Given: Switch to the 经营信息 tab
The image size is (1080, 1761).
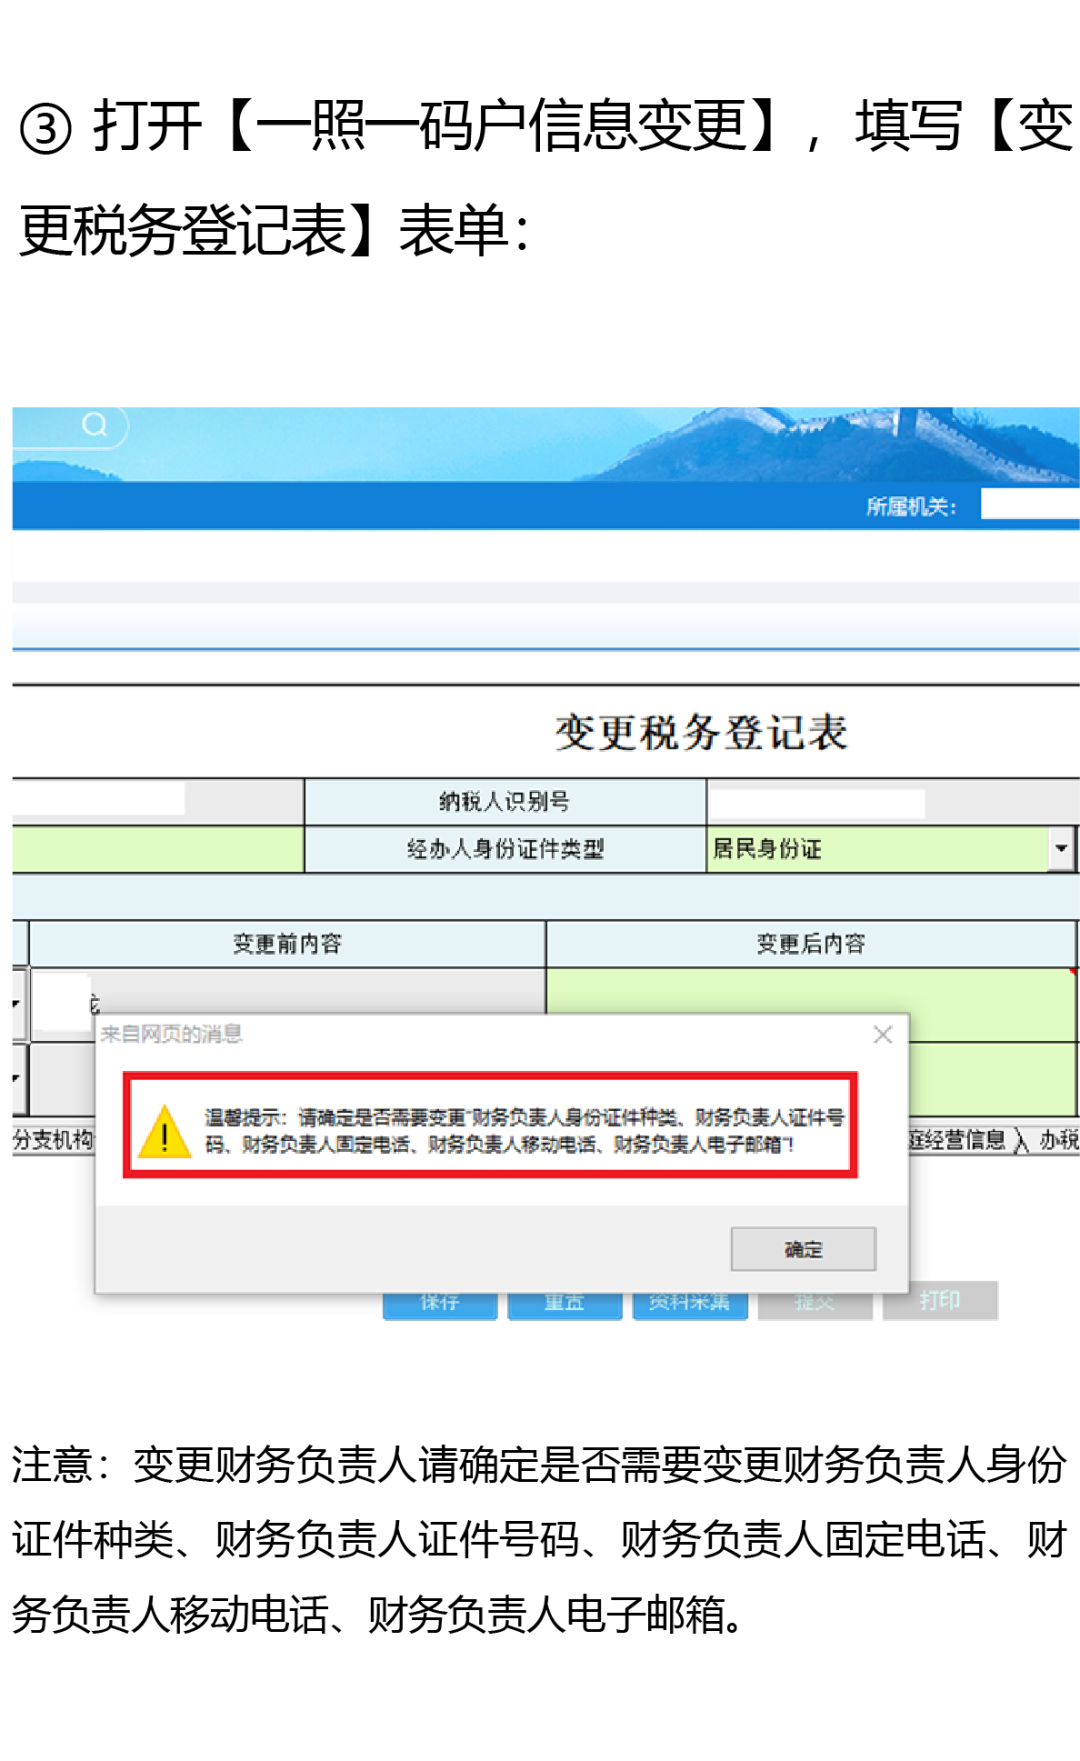Looking at the screenshot, I should click(x=958, y=1140).
